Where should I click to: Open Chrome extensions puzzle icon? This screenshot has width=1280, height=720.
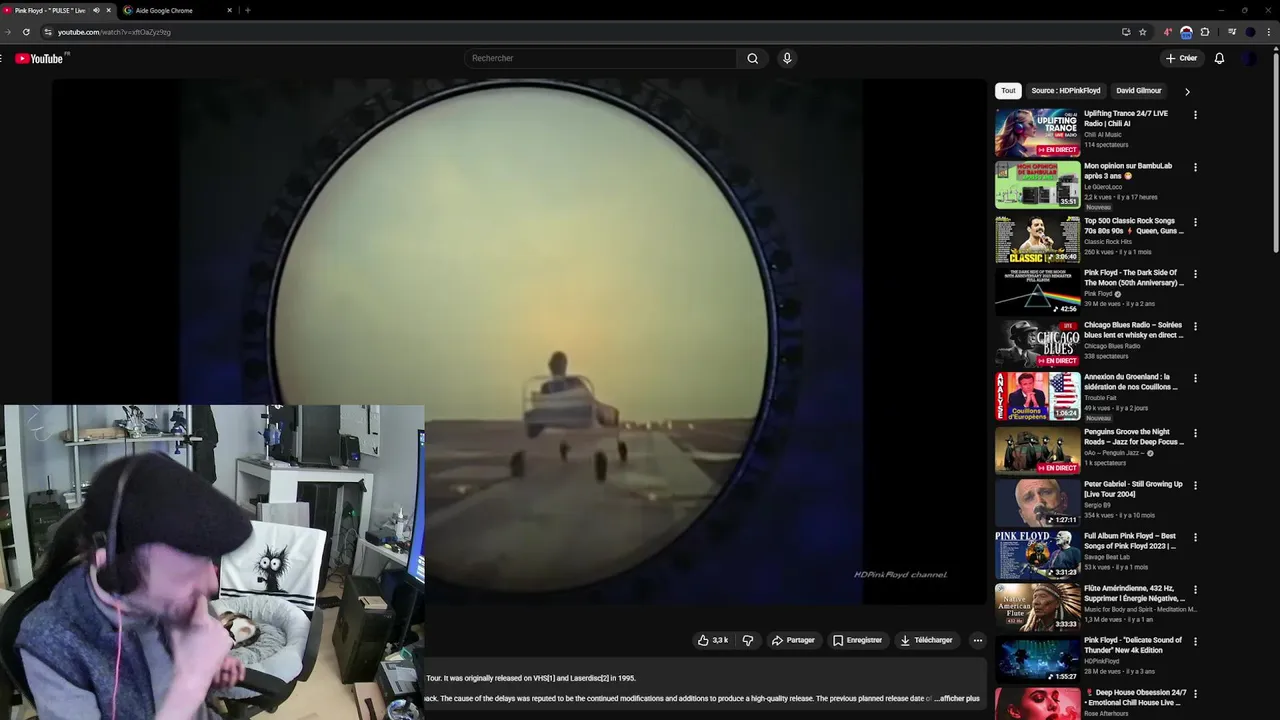click(1205, 32)
